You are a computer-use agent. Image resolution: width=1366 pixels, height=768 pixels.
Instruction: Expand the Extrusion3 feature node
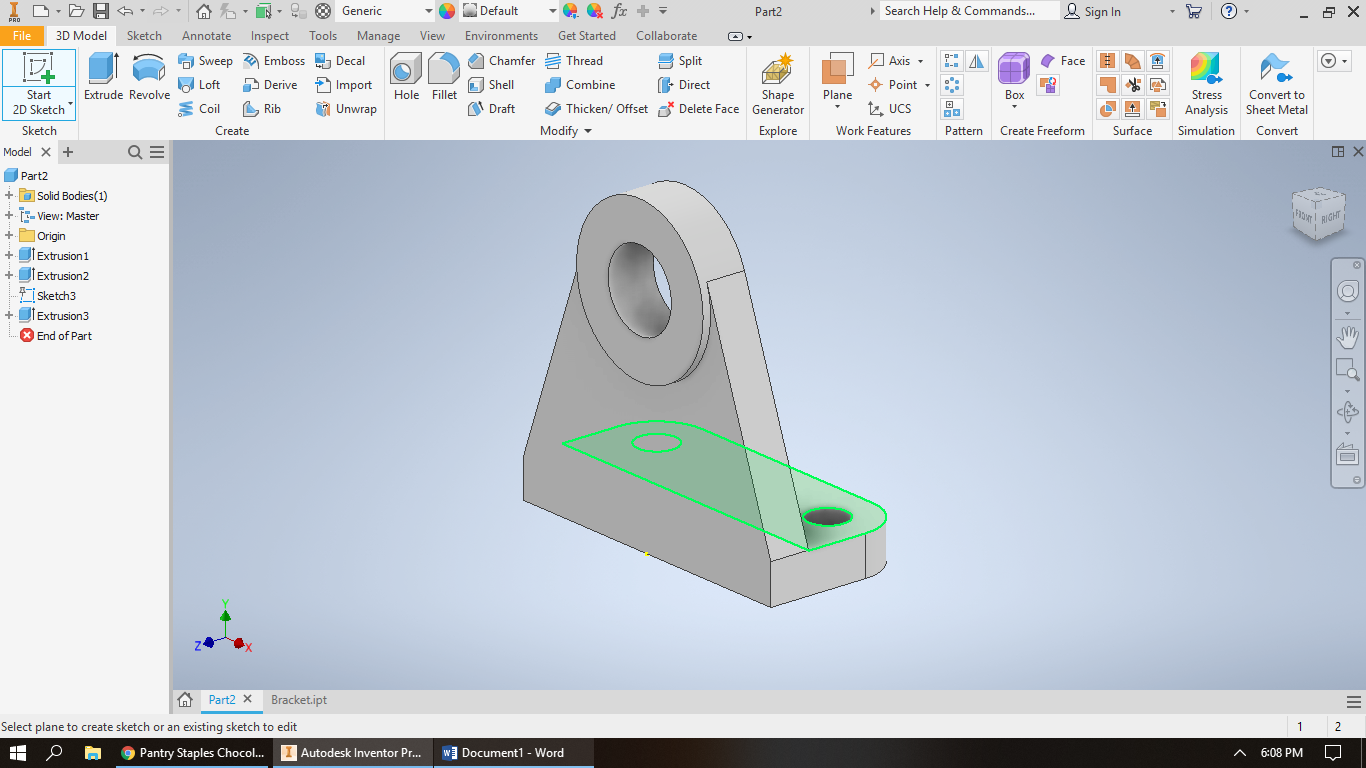coord(9,316)
